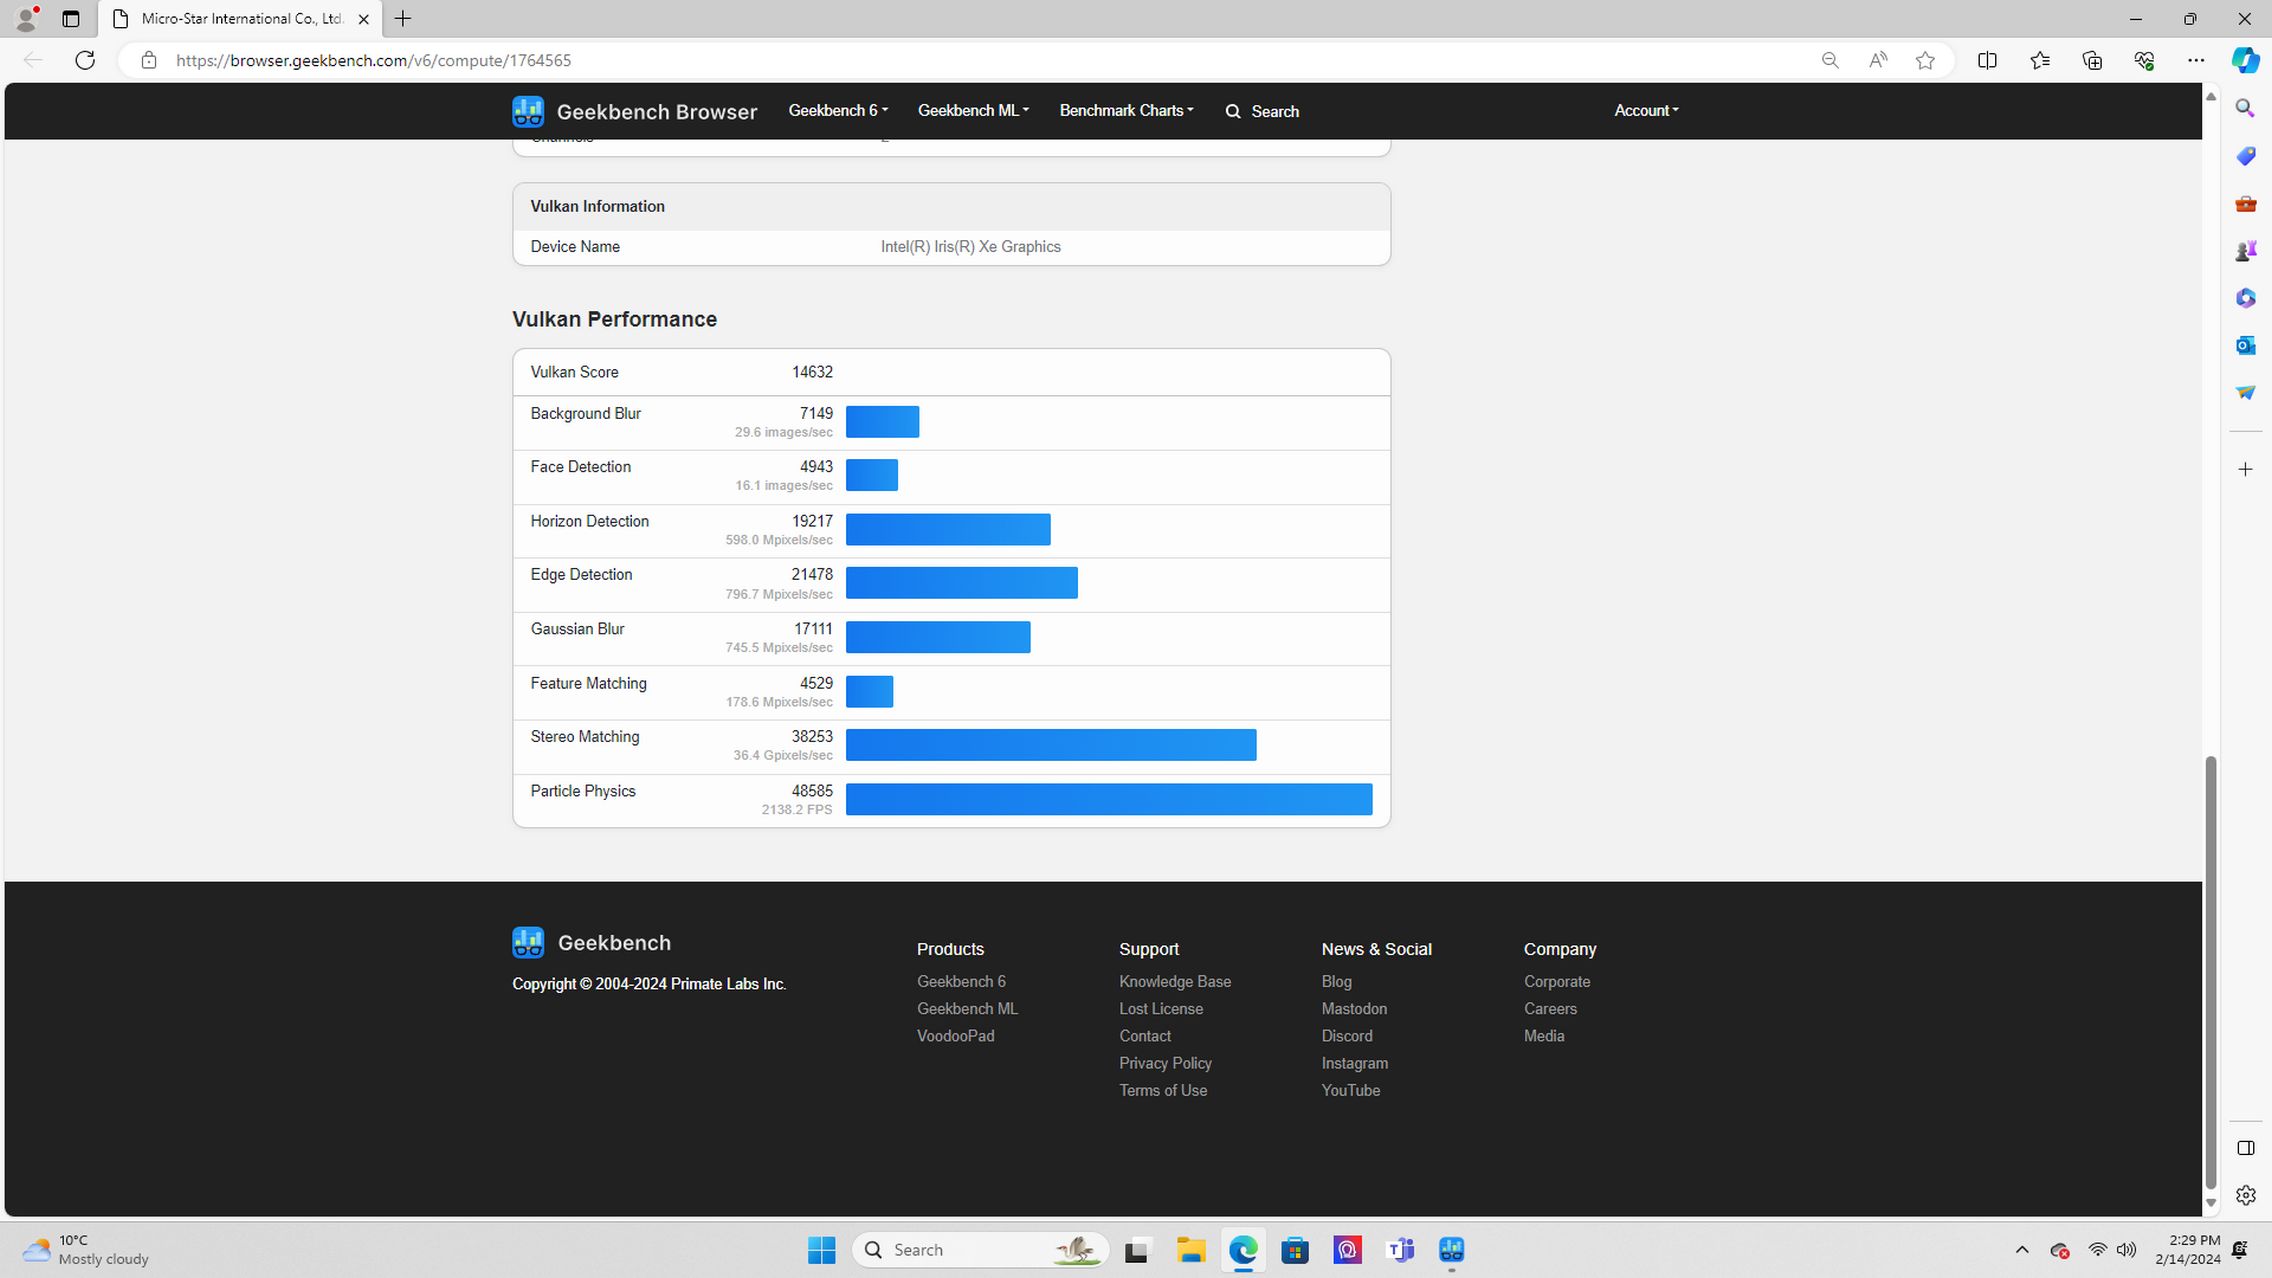Open the zoom control in address bar
This screenshot has height=1278, width=2272.
1830,60
